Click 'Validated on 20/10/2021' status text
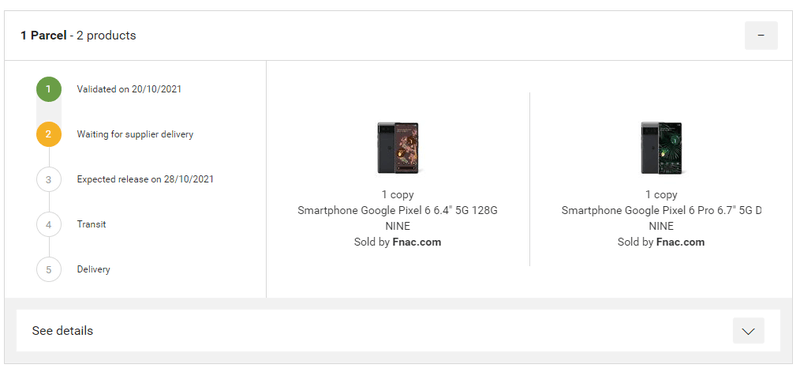800x372 pixels. point(129,89)
